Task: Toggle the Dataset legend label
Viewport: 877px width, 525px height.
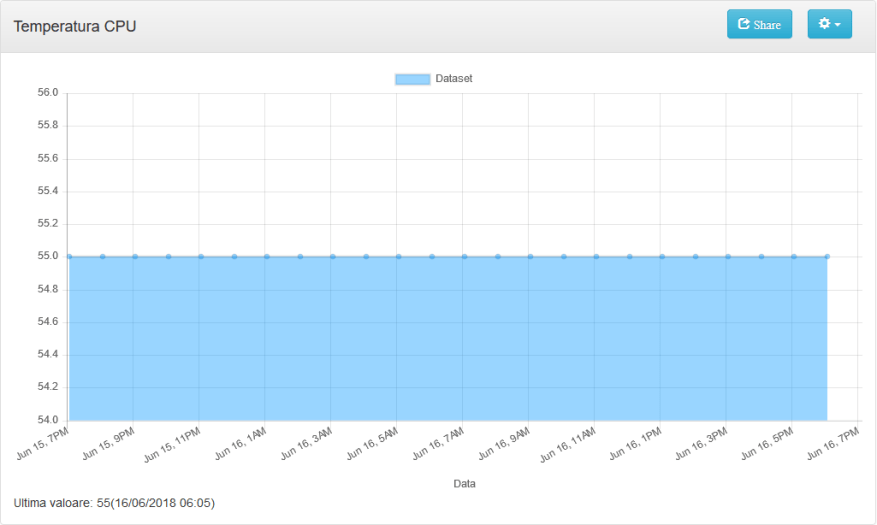Action: (x=454, y=79)
